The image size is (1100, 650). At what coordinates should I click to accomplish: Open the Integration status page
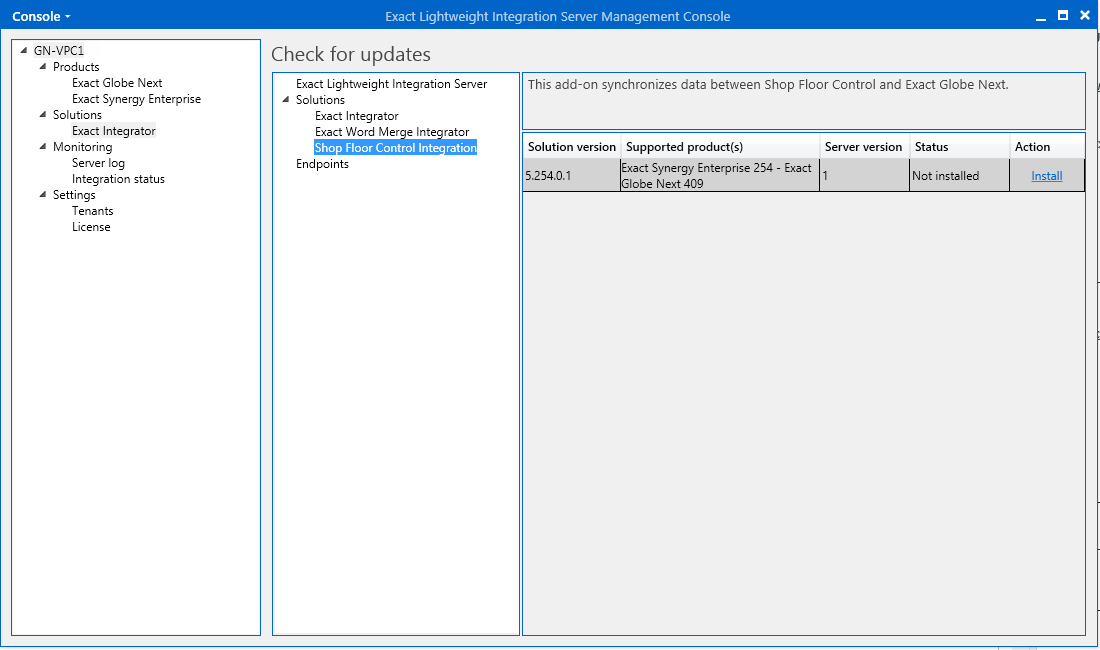tap(118, 179)
